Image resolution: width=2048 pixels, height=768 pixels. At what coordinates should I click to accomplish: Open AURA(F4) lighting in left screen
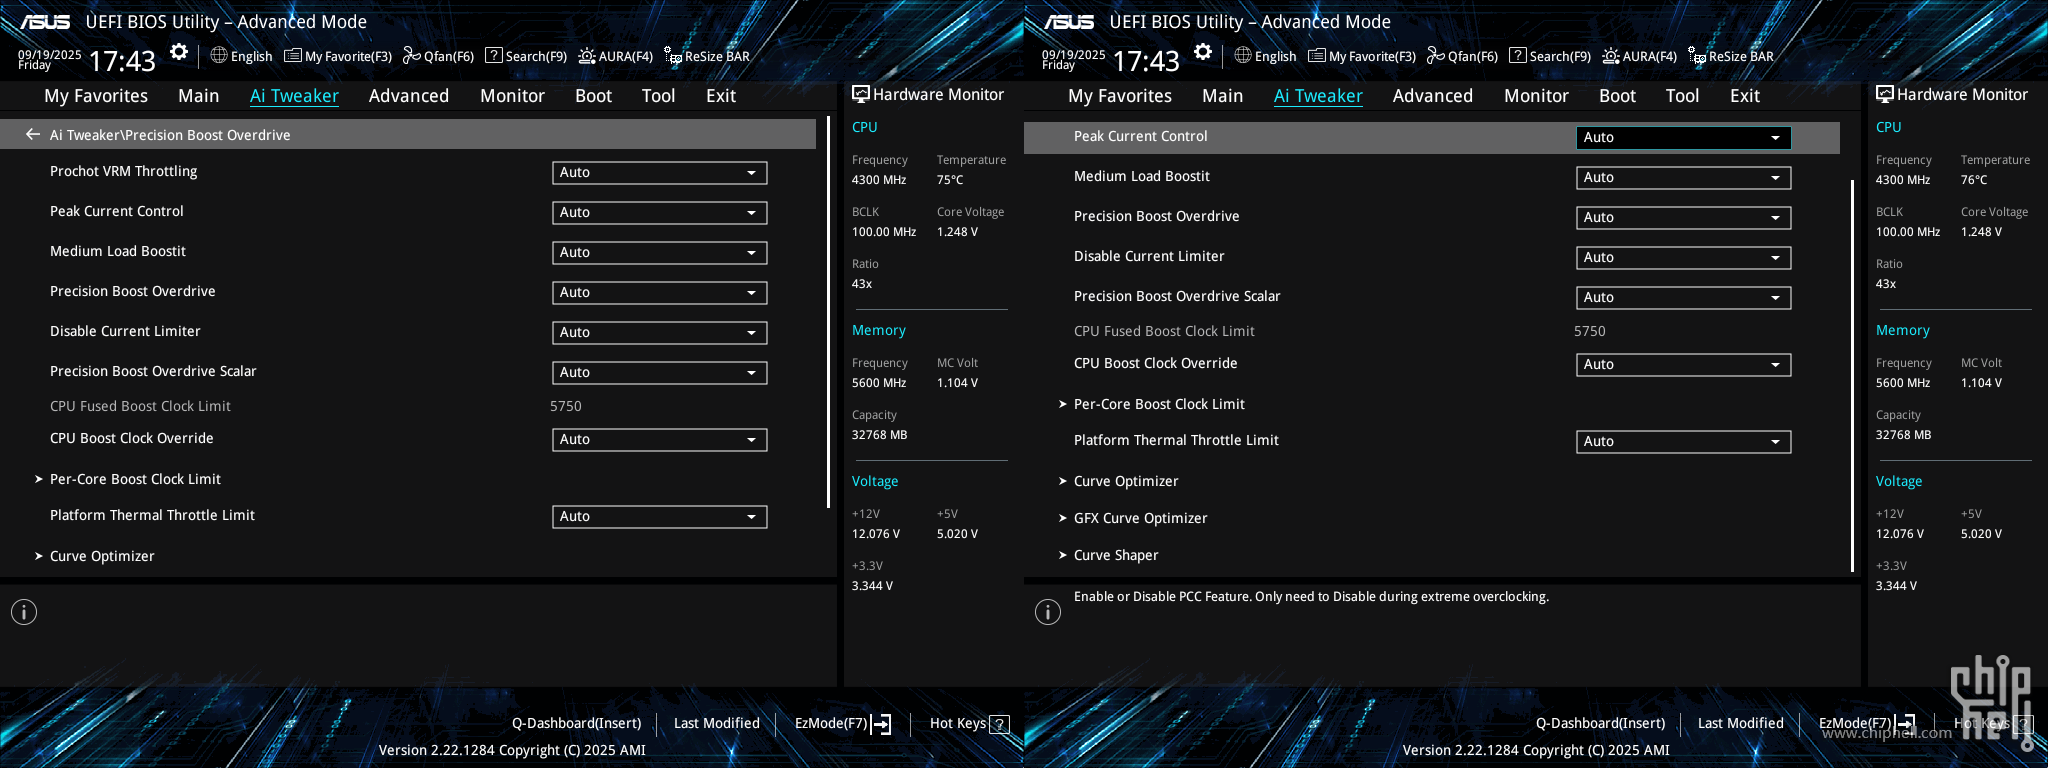pyautogui.click(x=616, y=56)
